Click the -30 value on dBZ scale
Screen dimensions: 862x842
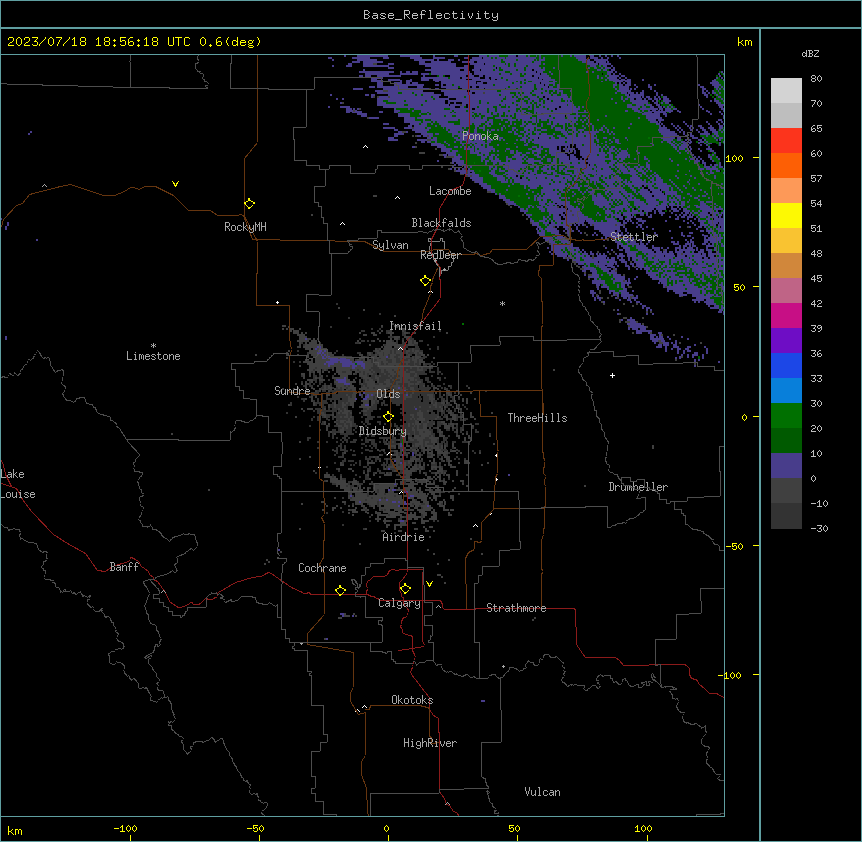point(819,529)
